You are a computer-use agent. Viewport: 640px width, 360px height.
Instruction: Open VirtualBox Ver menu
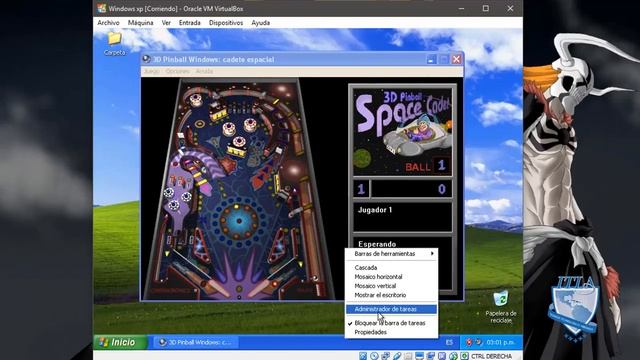(166, 23)
